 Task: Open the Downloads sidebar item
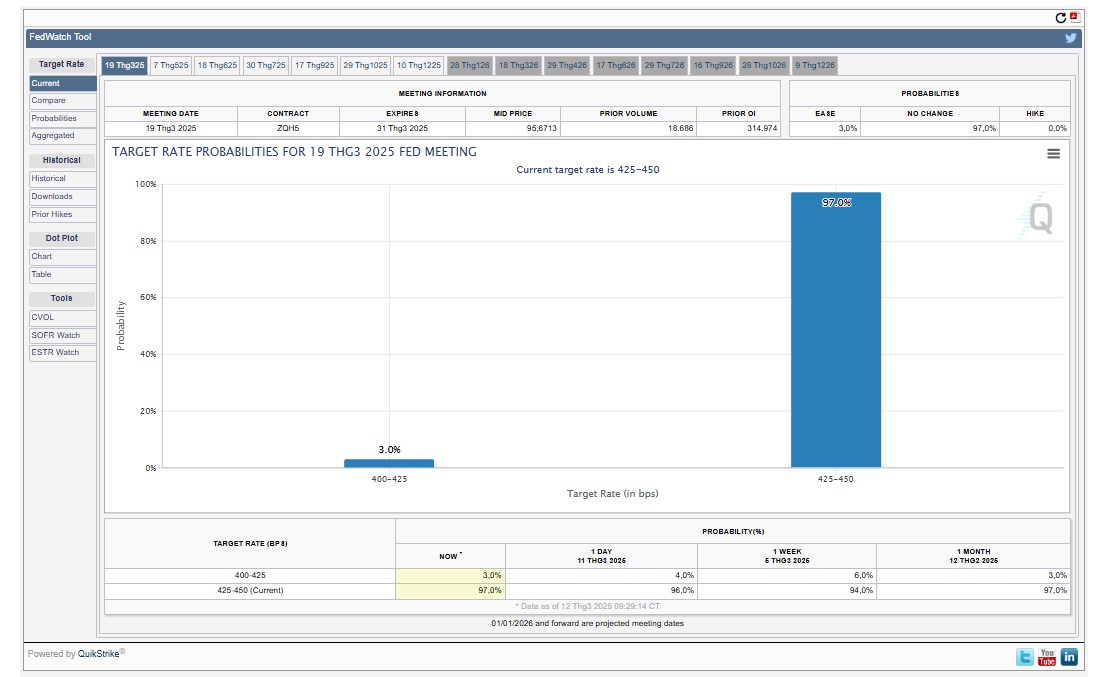point(63,196)
